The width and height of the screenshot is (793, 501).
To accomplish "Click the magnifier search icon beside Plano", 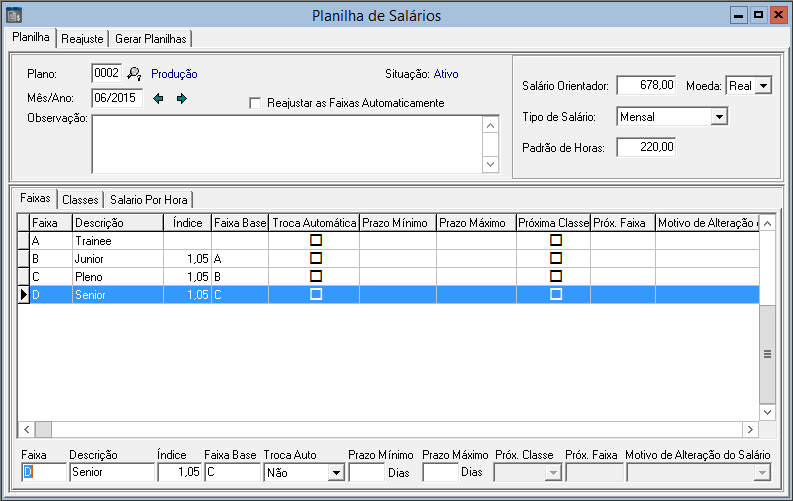I will tap(135, 74).
